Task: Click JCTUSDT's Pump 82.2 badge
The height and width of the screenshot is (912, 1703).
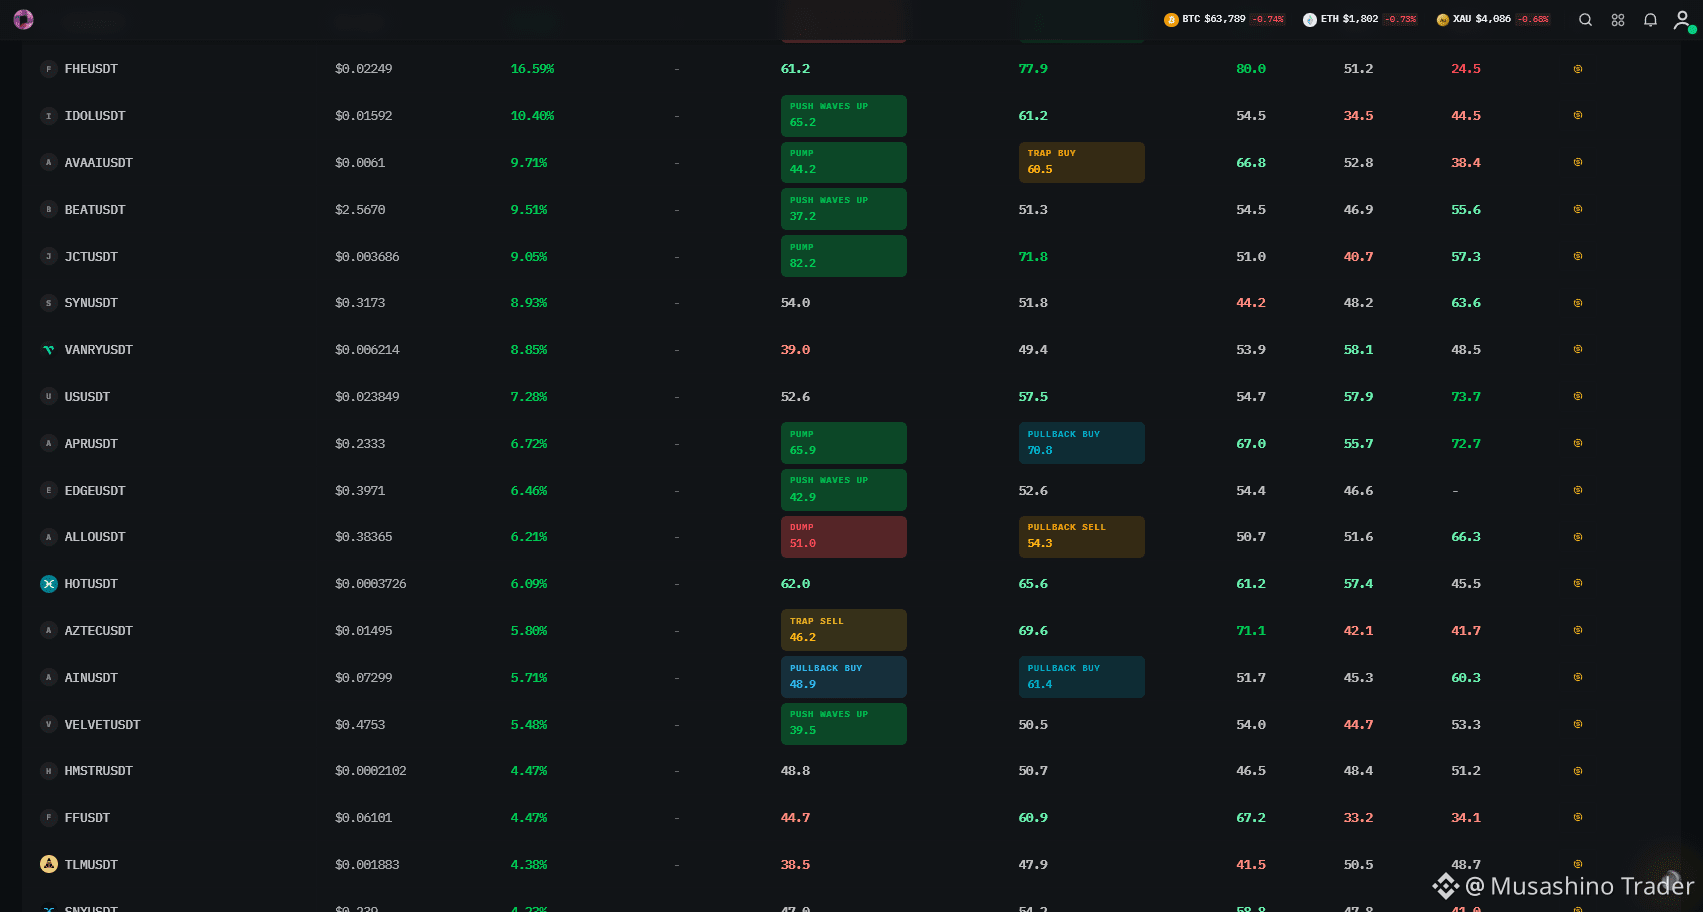Action: coord(843,256)
